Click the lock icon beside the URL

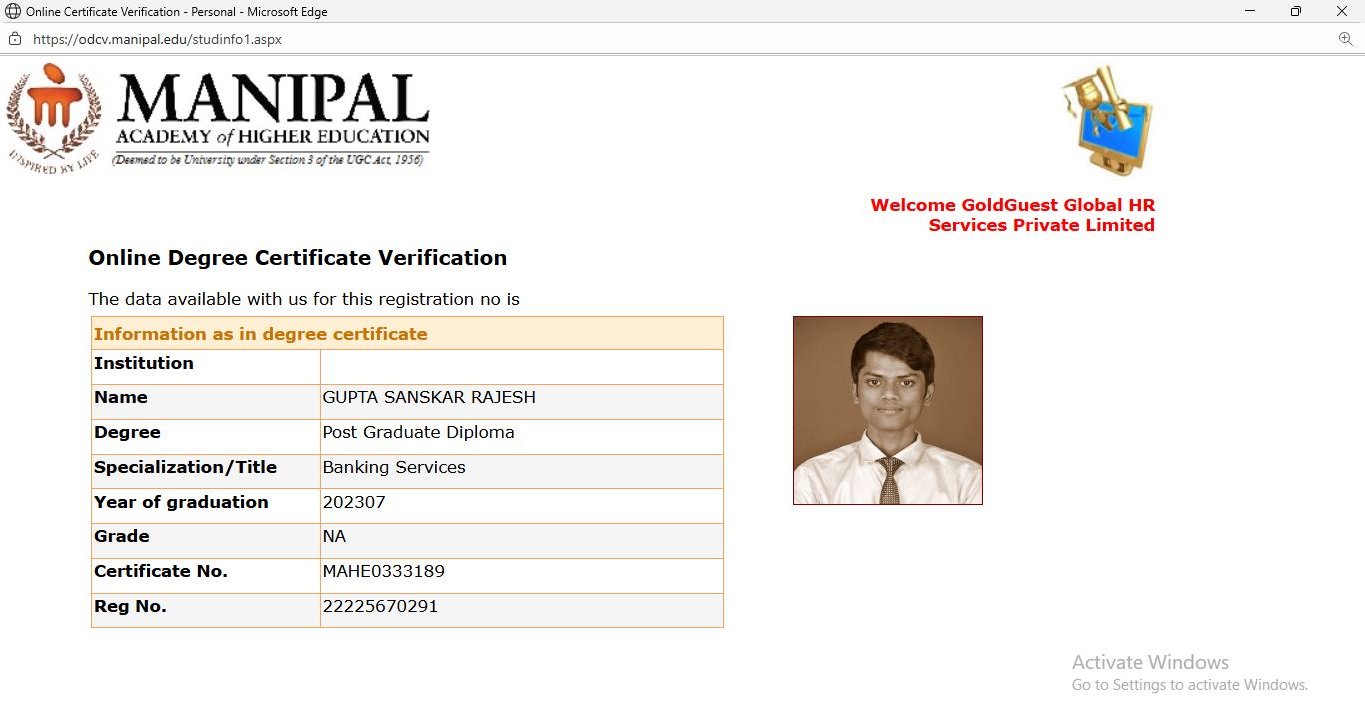pos(15,39)
